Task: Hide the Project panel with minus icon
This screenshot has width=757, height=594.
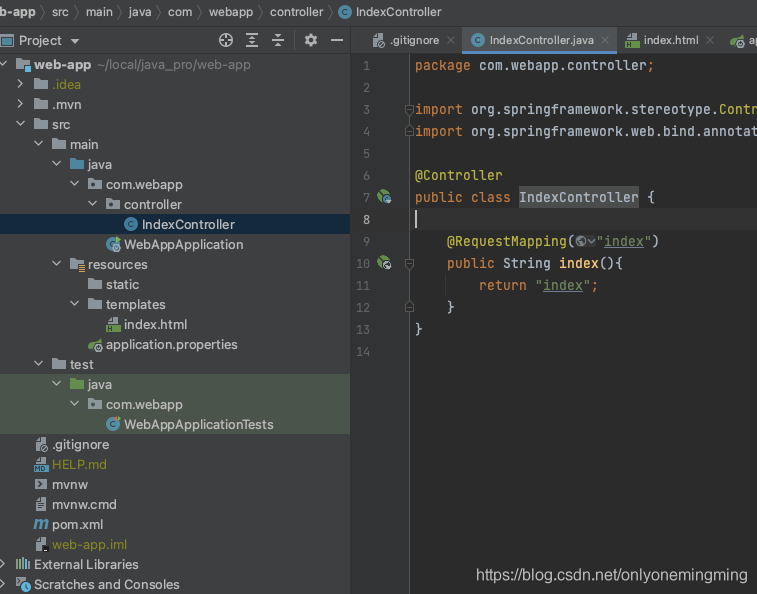Action: coord(337,40)
